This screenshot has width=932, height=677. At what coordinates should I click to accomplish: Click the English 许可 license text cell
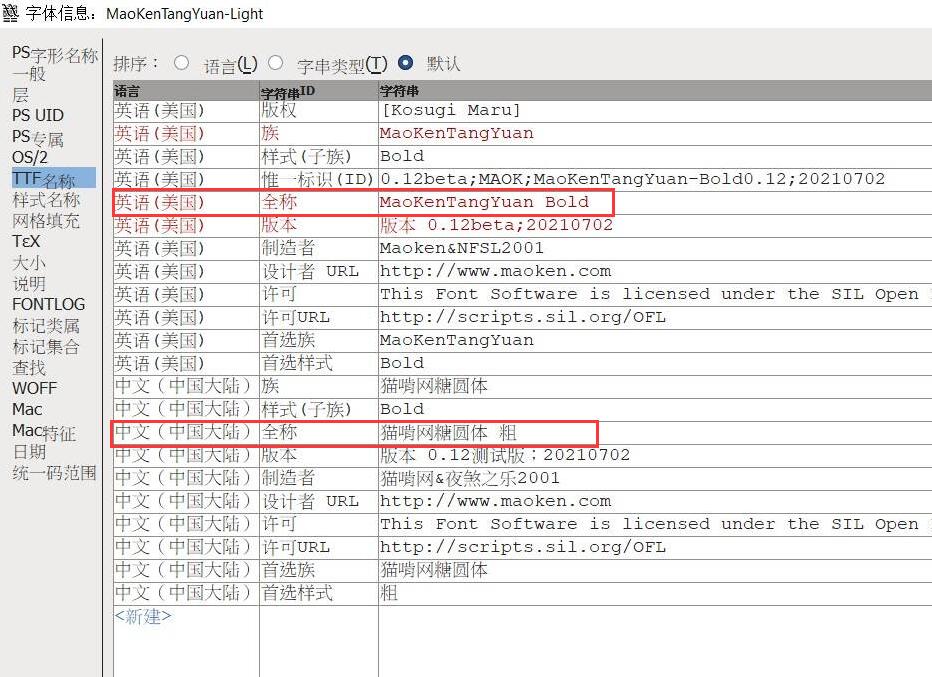pos(655,294)
